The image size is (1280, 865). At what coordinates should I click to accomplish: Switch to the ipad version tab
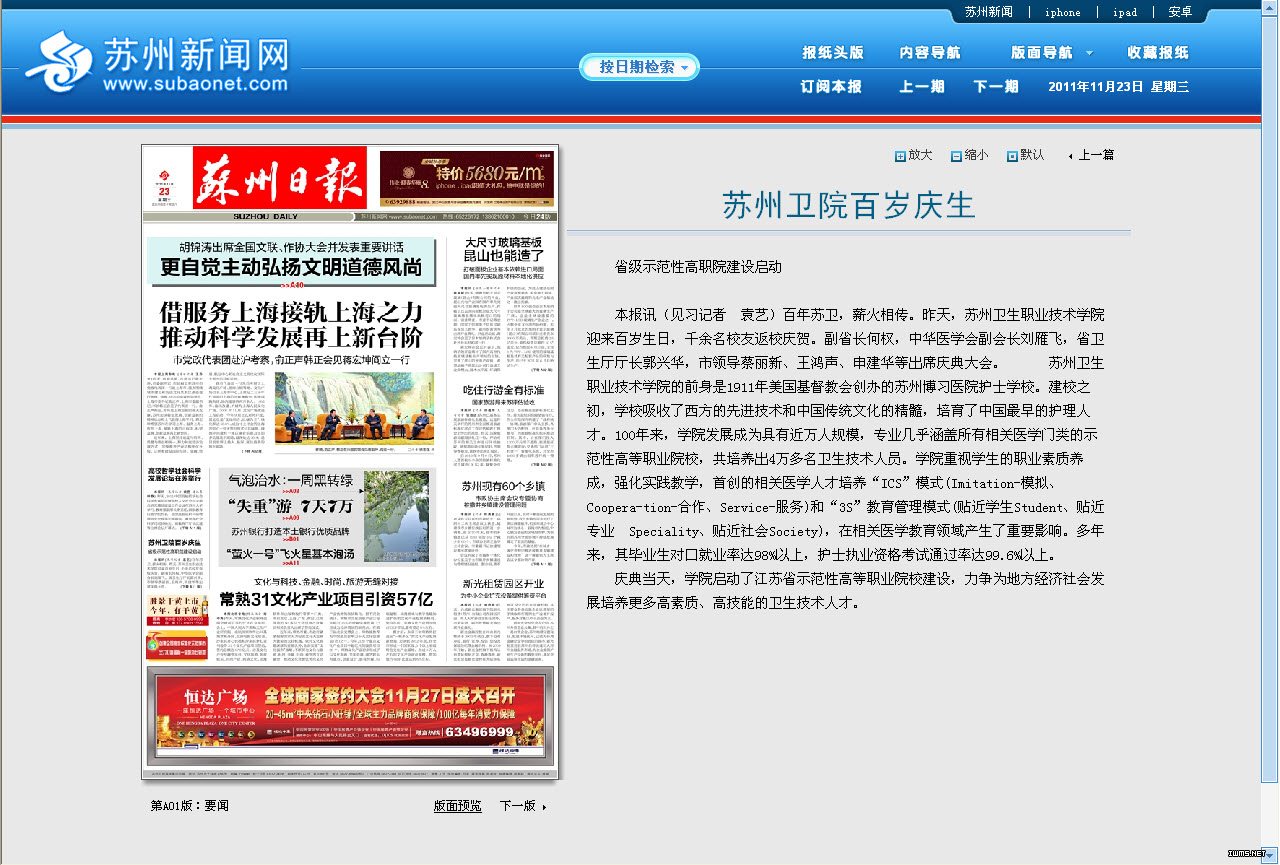point(1125,12)
